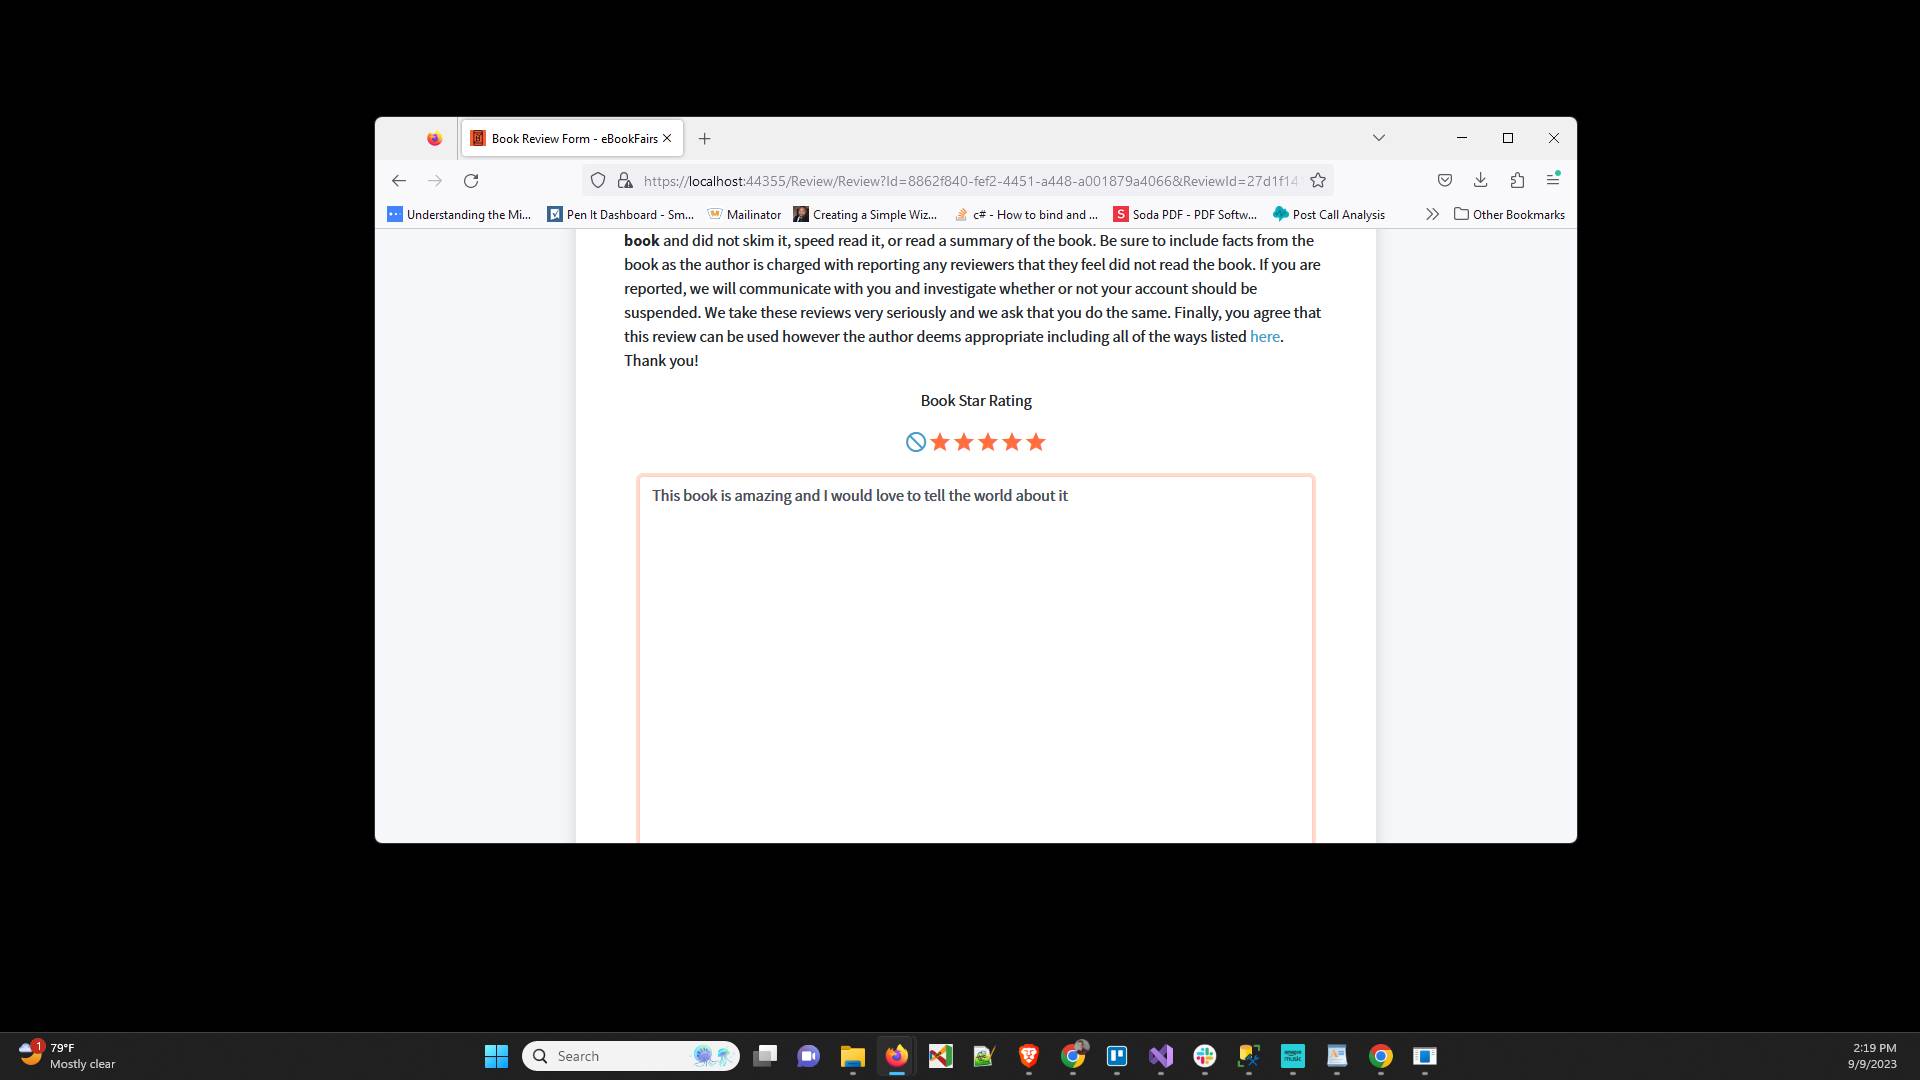The image size is (1920, 1080).
Task: Open the Firefox application hamburger menu
Action: pos(1553,180)
